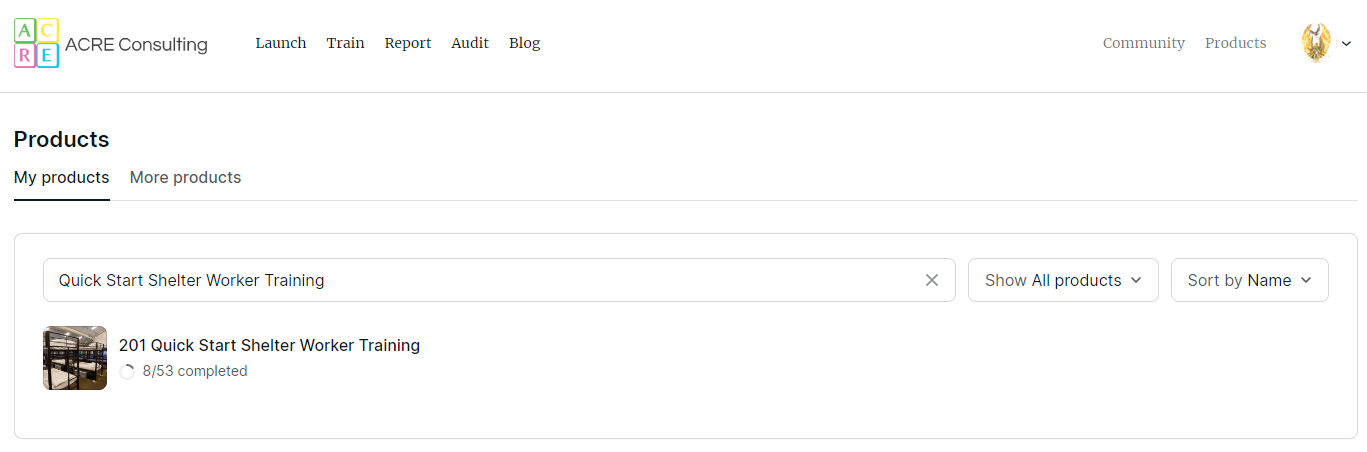Click the course progress circle icon
The width and height of the screenshot is (1367, 452).
click(127, 372)
